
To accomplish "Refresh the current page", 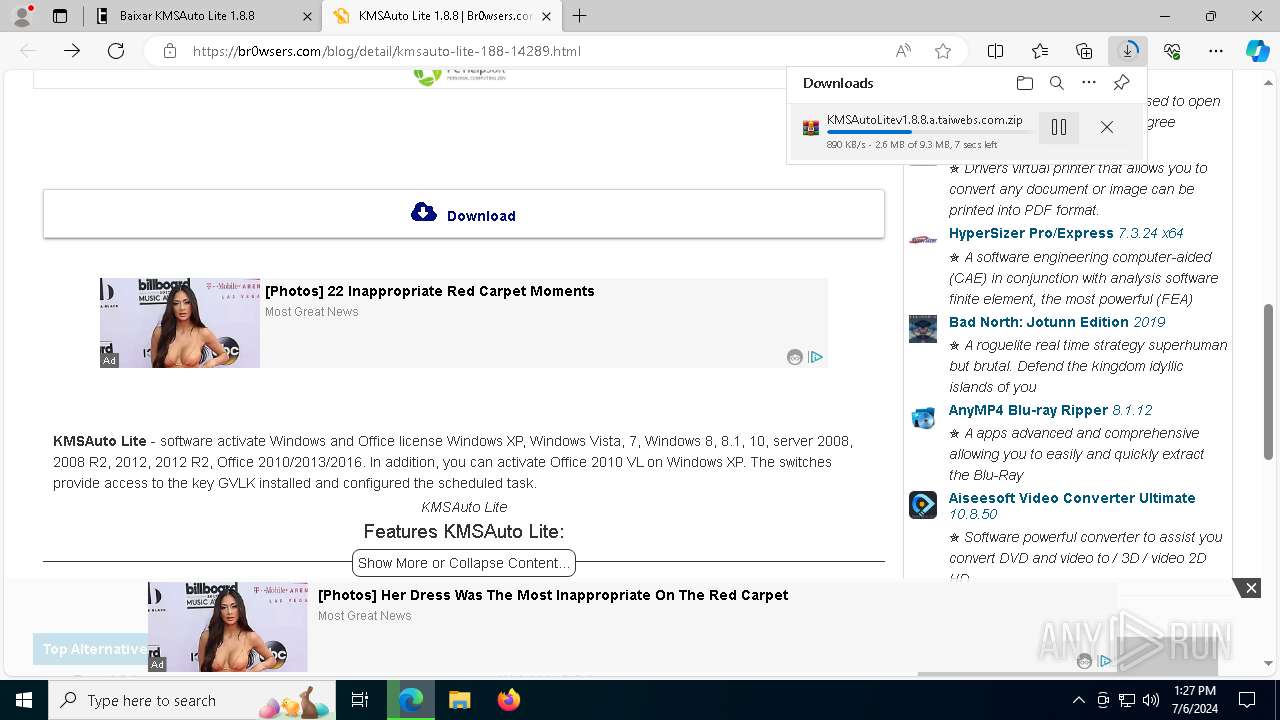I will coord(116,51).
